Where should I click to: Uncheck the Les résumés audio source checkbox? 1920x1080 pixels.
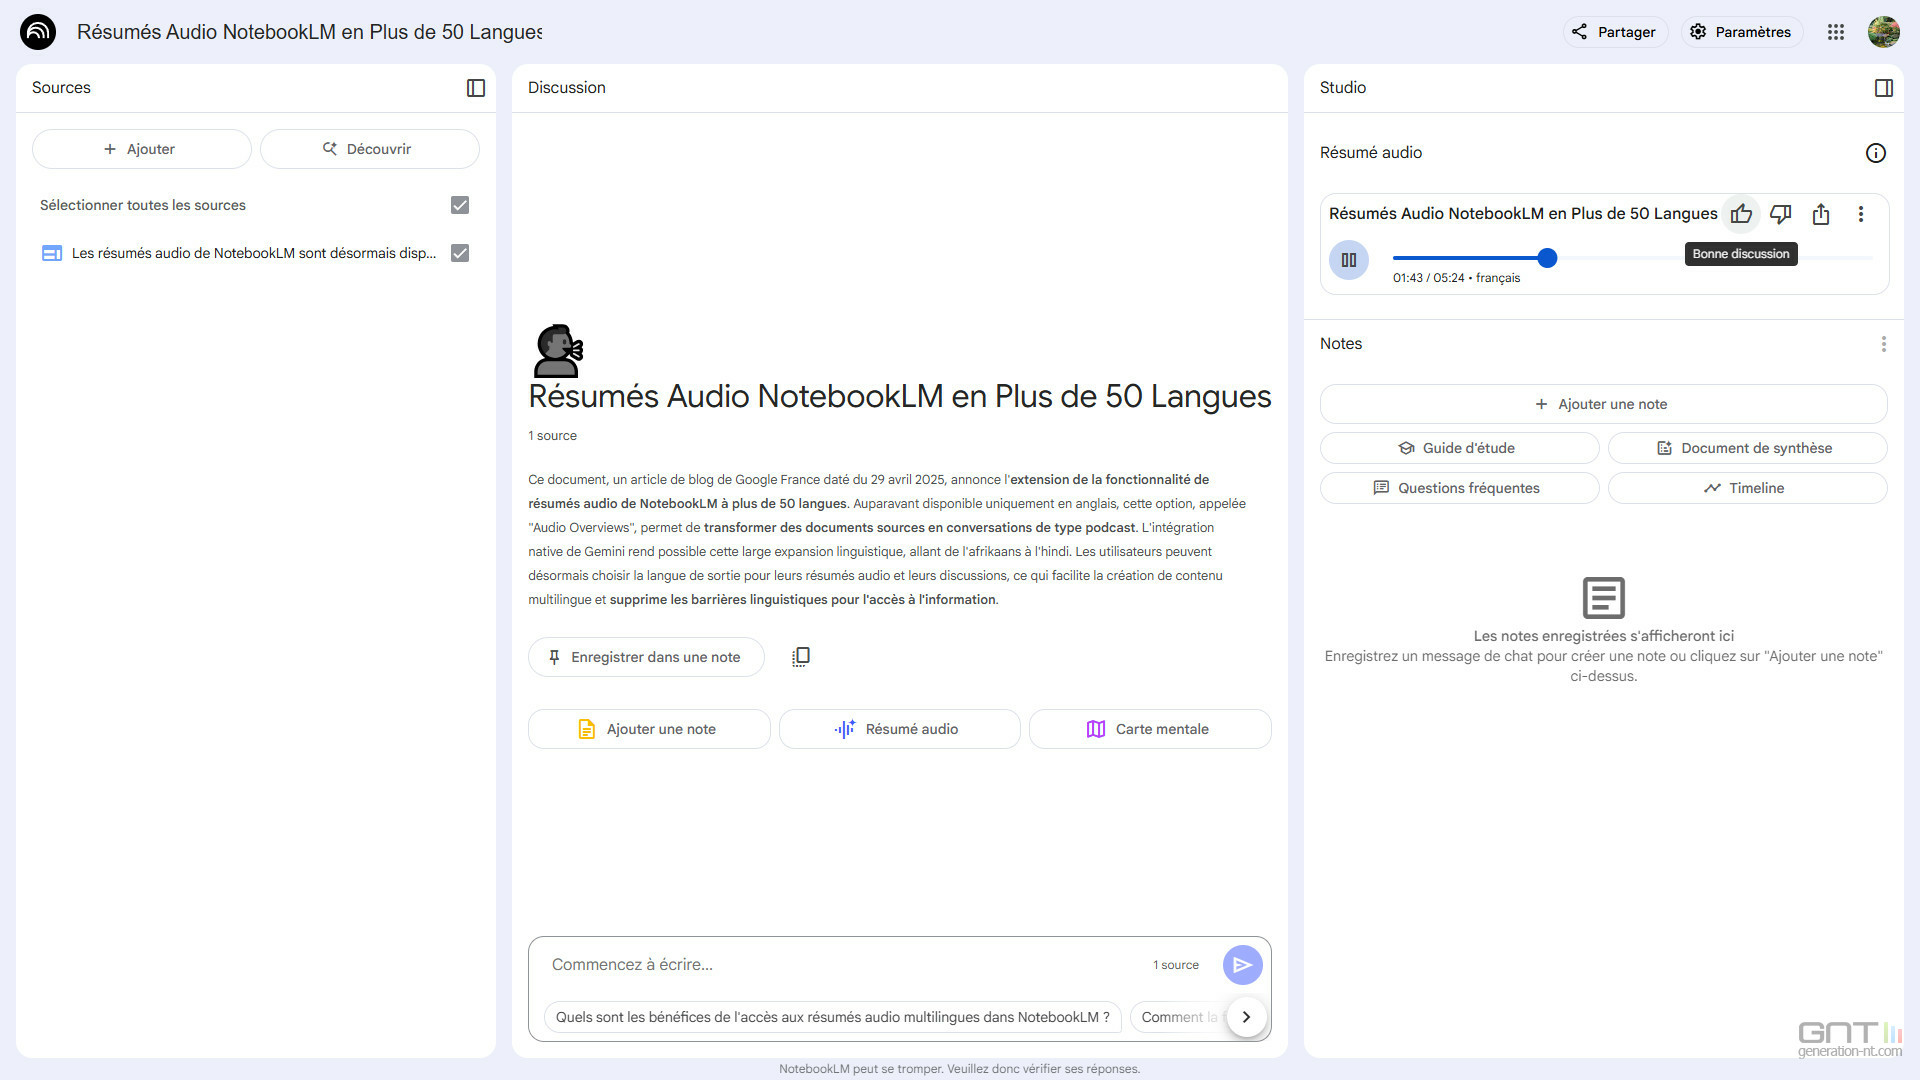[460, 253]
